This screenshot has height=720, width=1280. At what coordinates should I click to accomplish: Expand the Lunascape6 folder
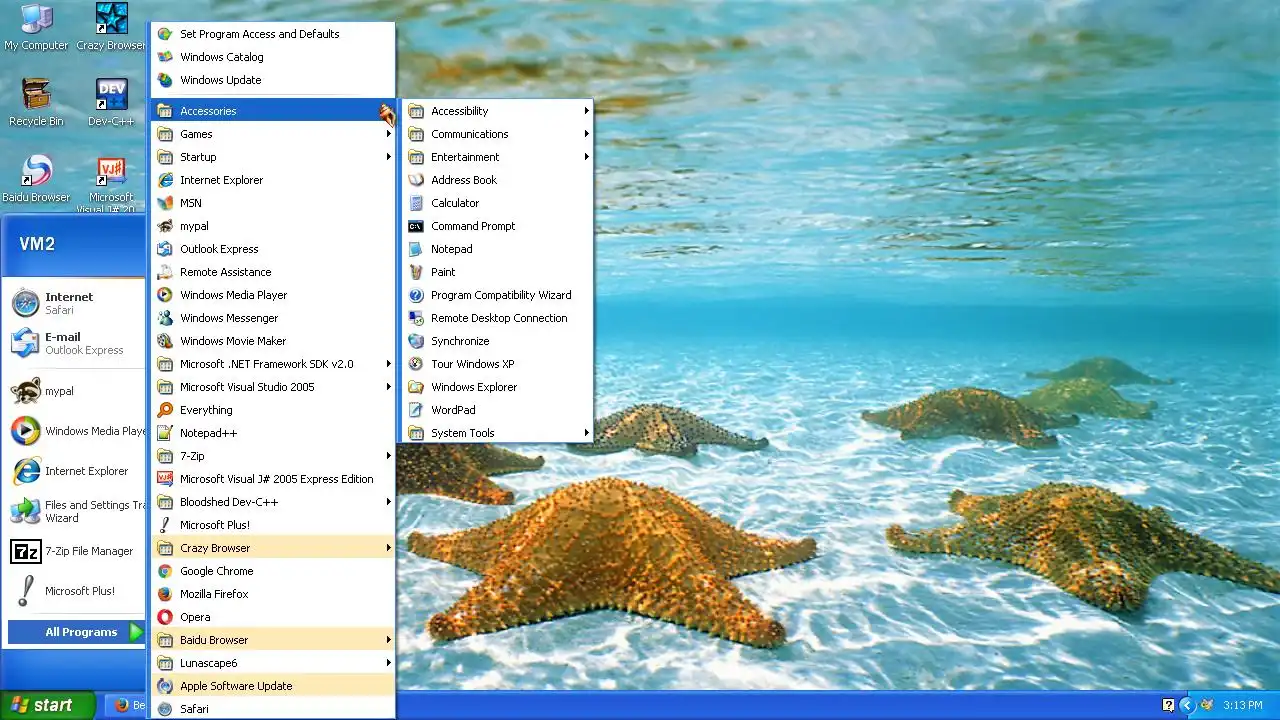pyautogui.click(x=273, y=663)
